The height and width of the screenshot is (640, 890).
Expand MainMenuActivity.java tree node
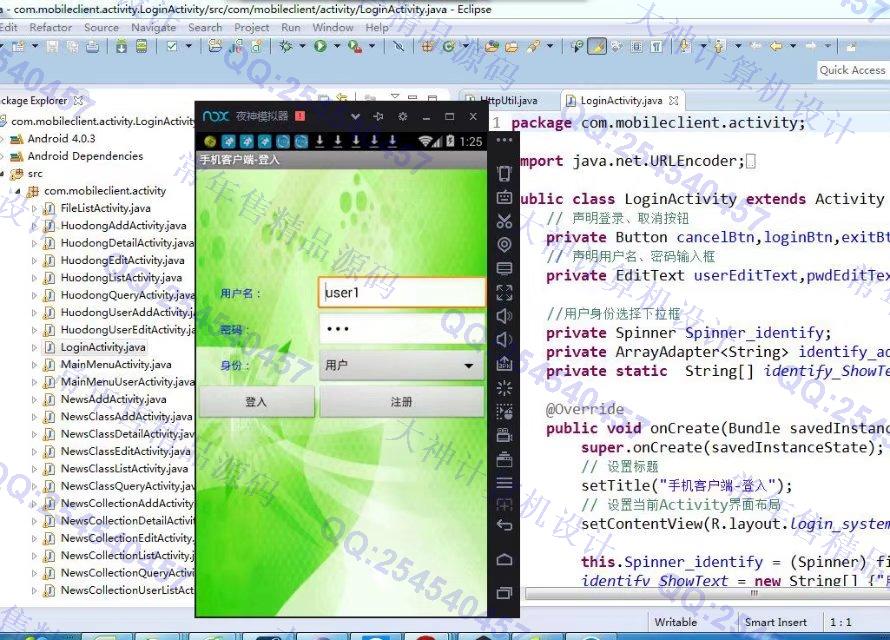click(34, 365)
